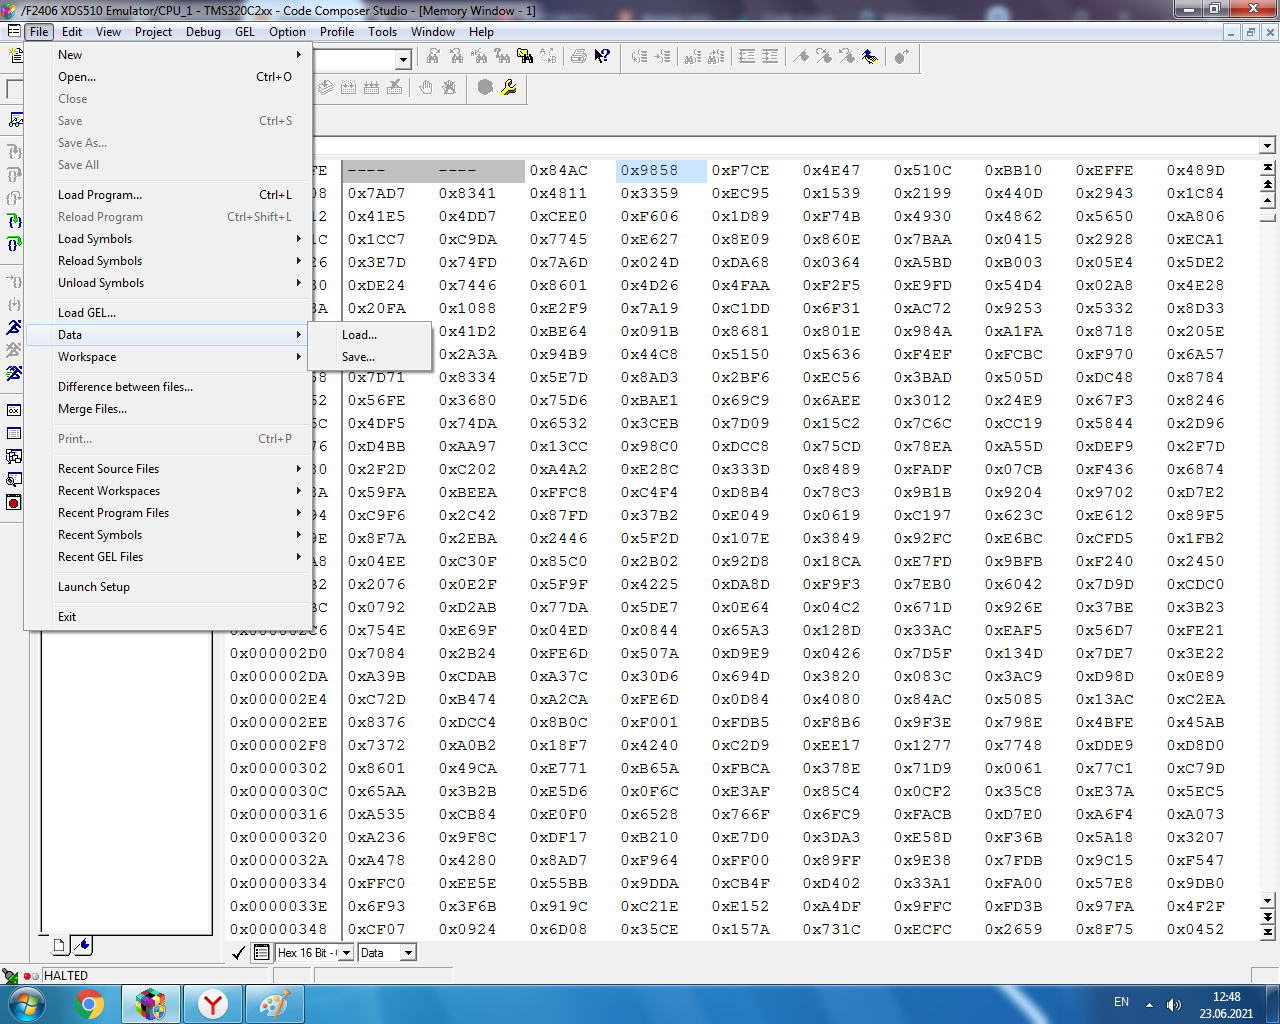Select the blank page tab below project panel
This screenshot has width=1280, height=1024.
coord(59,945)
